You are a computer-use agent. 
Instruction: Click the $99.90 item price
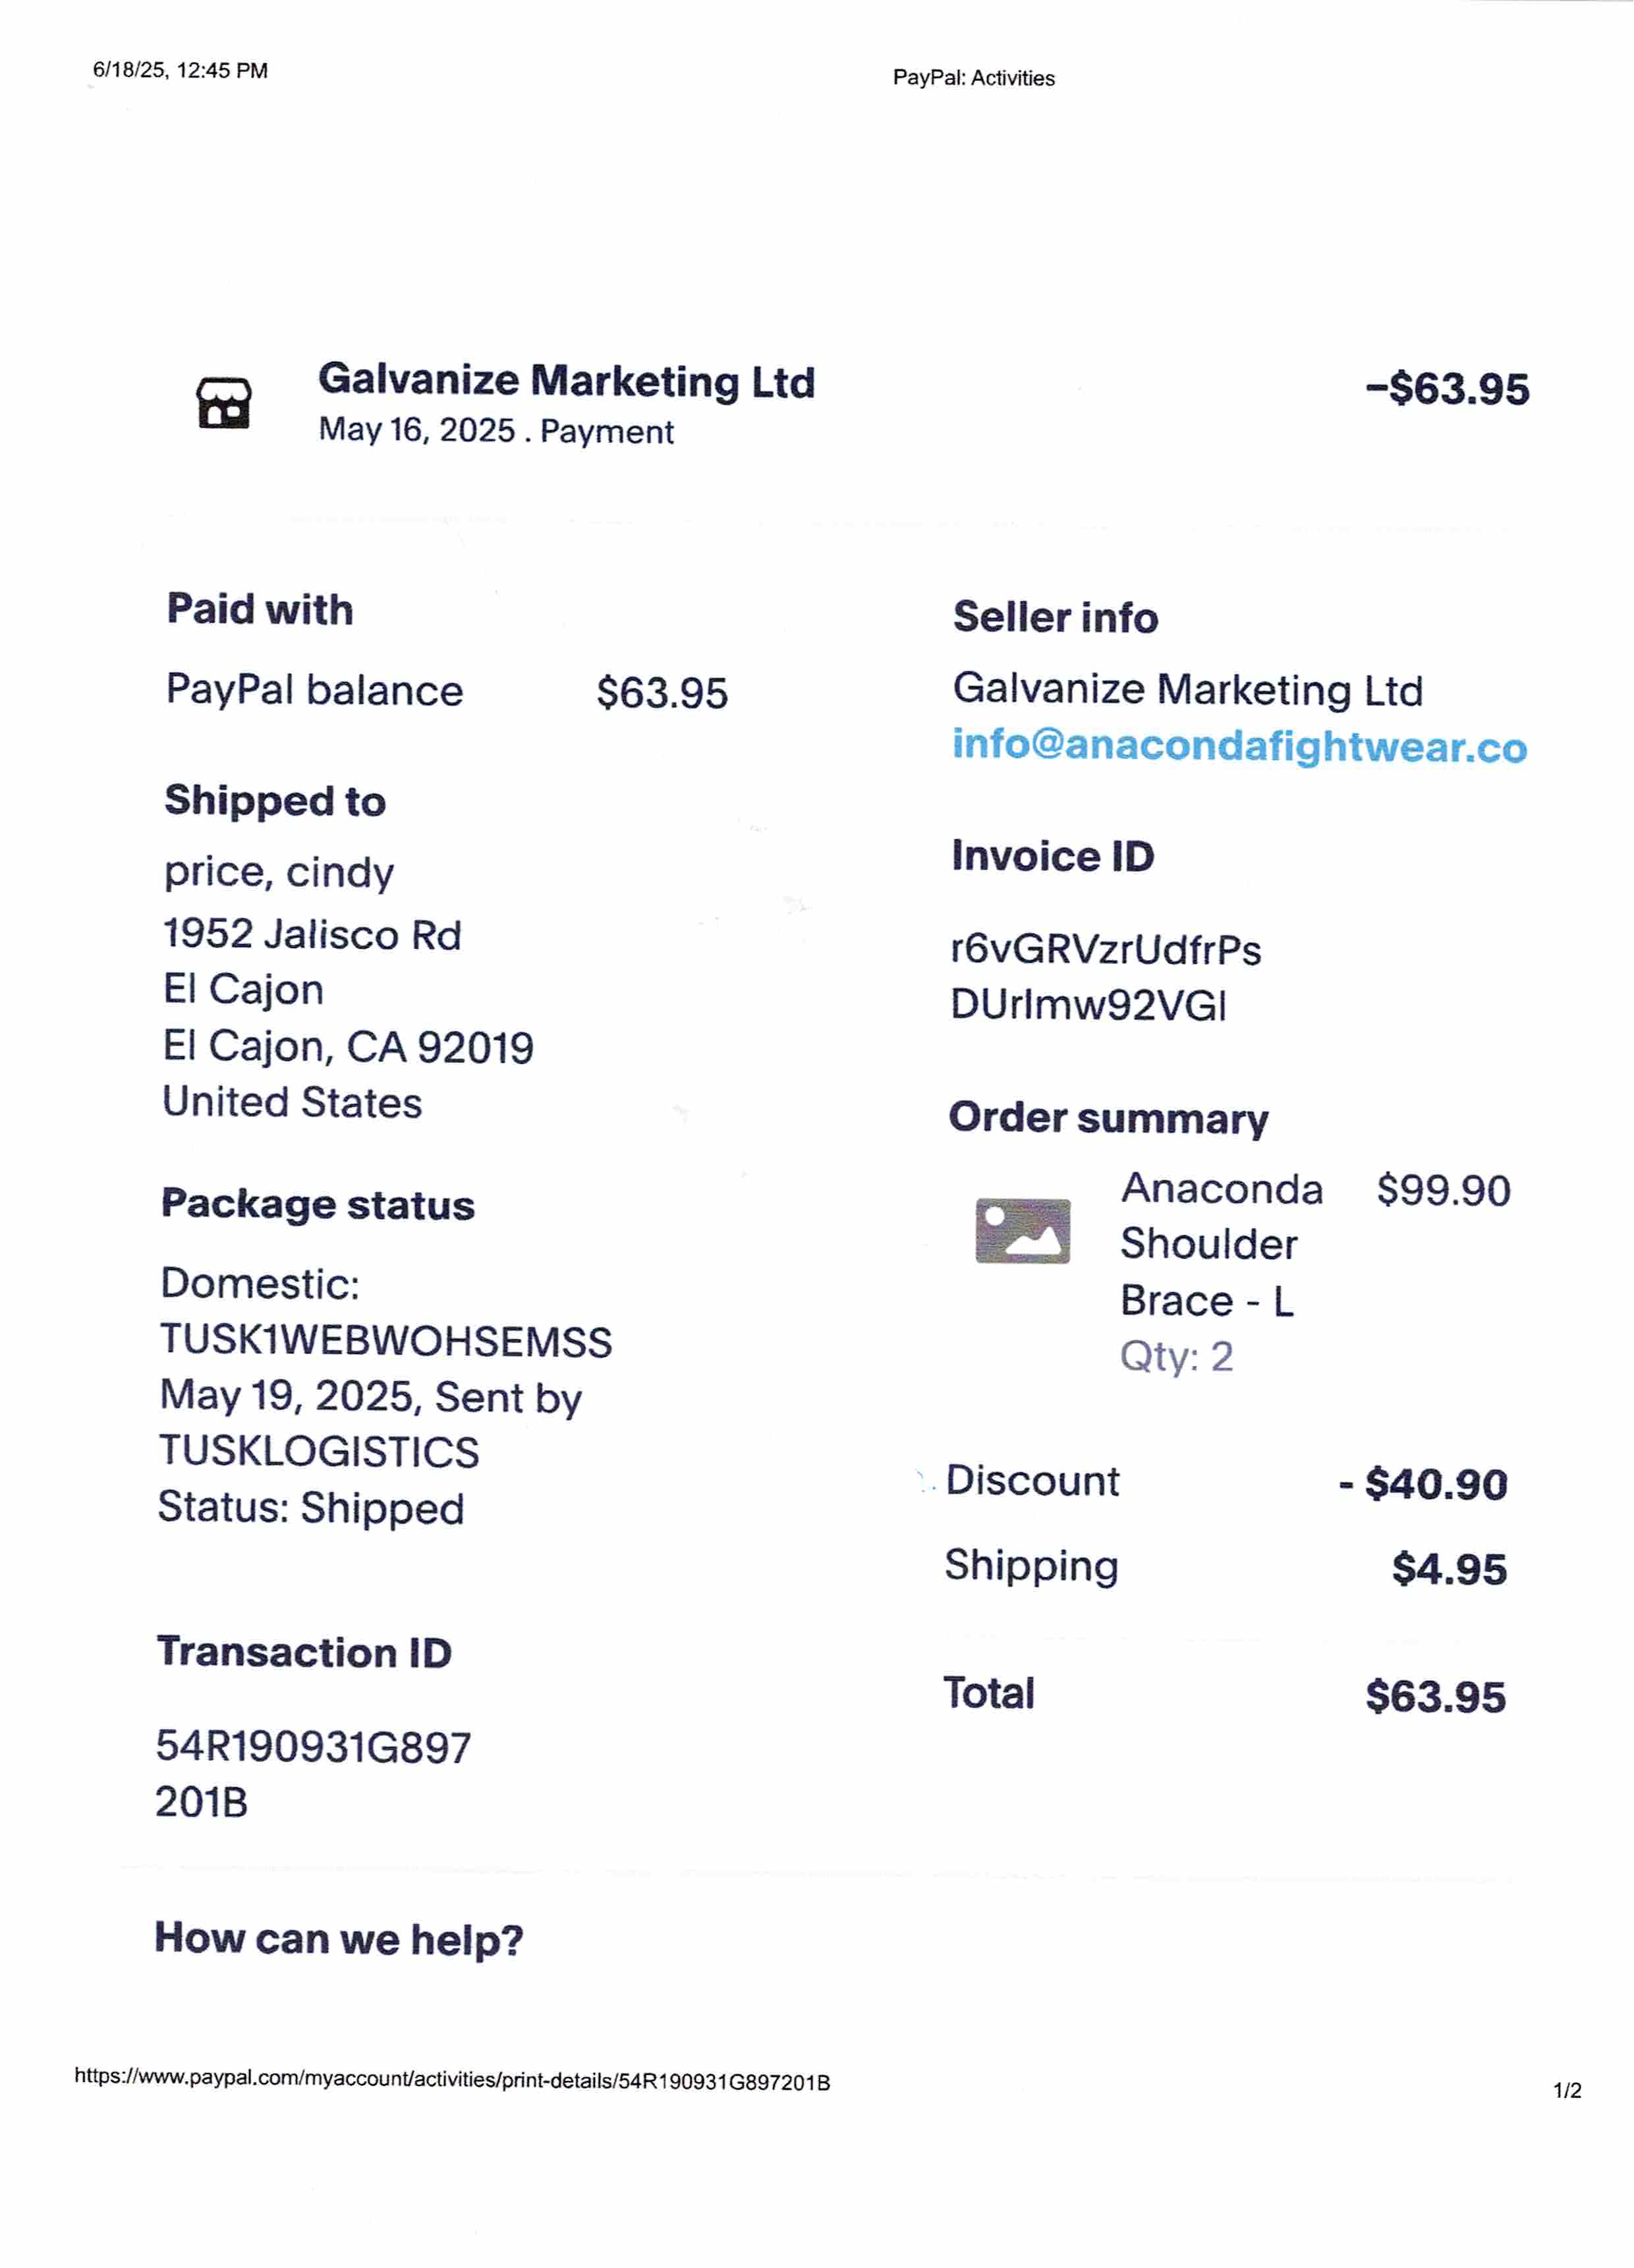click(x=1443, y=1190)
